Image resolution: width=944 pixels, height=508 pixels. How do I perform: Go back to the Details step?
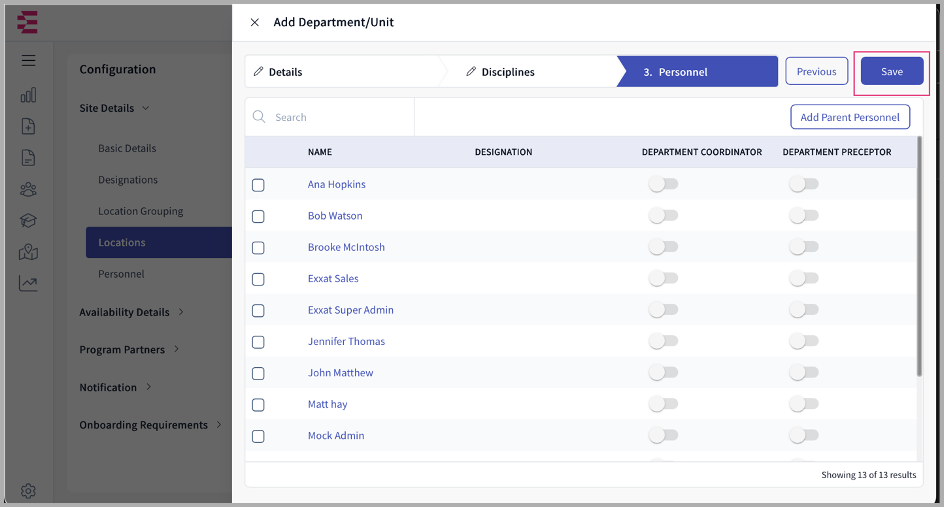[285, 72]
